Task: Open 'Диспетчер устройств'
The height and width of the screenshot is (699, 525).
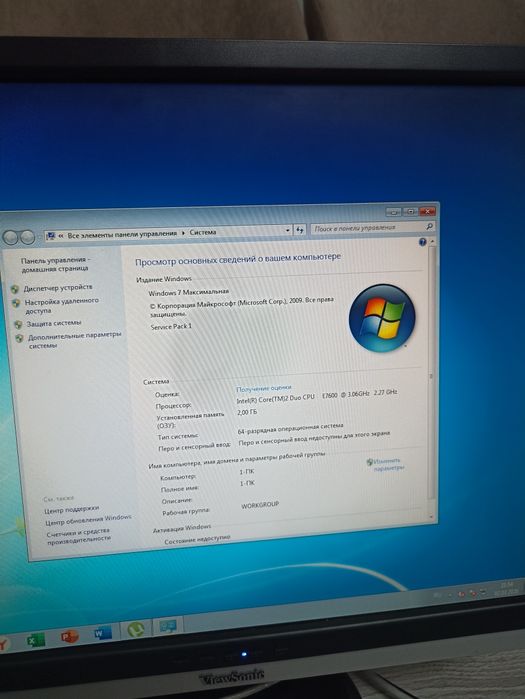Action: tap(58, 288)
